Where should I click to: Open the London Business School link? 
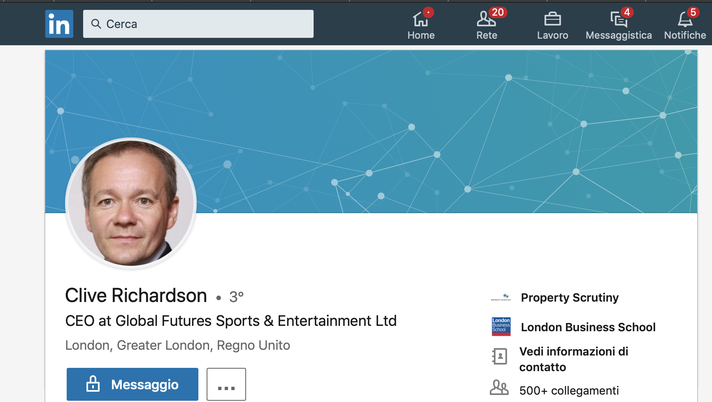tap(588, 327)
